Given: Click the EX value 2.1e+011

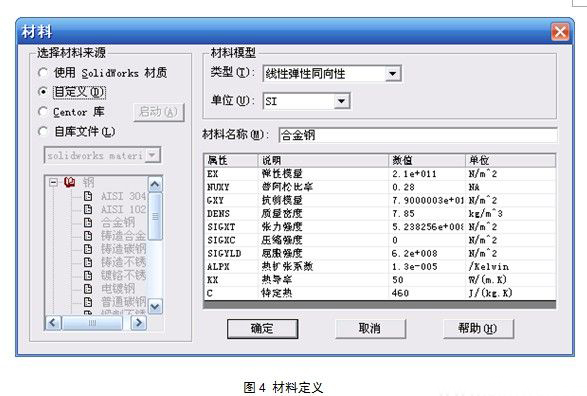Looking at the screenshot, I should 414,174.
